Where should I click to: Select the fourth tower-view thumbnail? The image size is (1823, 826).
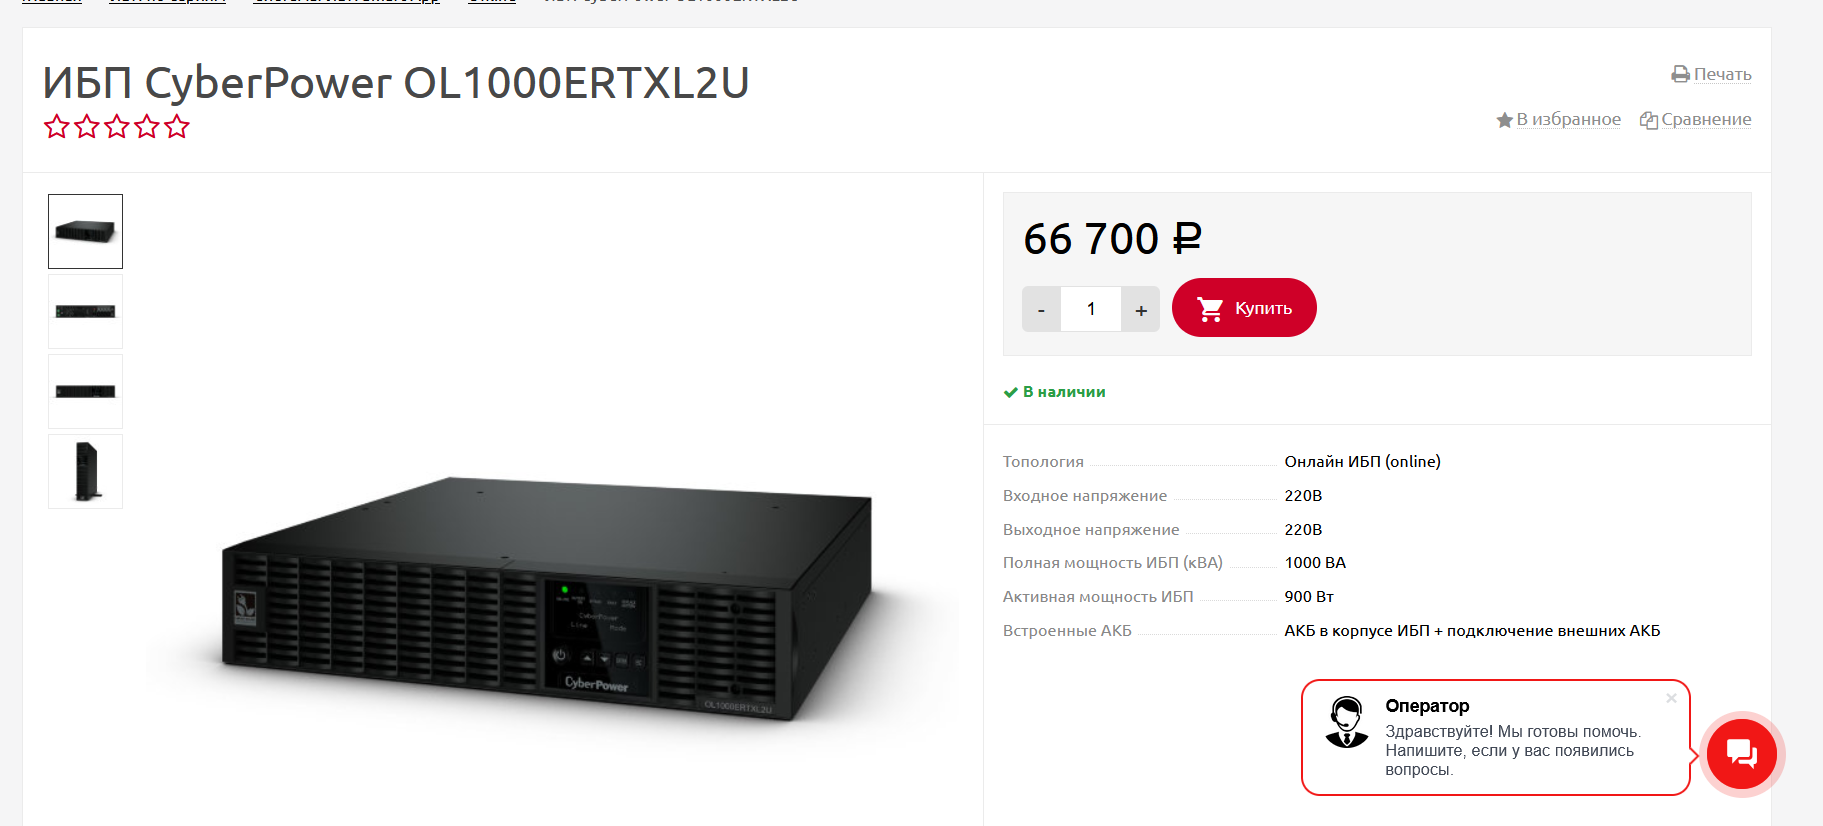(x=86, y=471)
